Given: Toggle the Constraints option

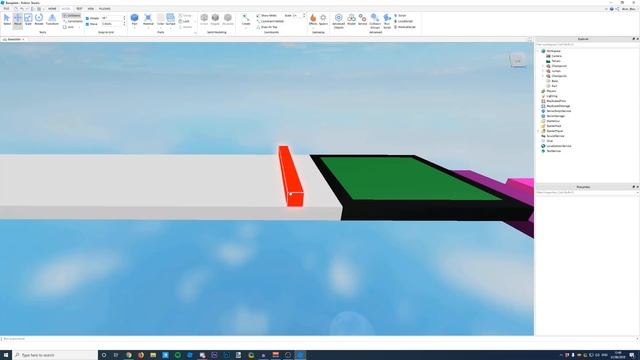Looking at the screenshot, I should click(x=73, y=21).
